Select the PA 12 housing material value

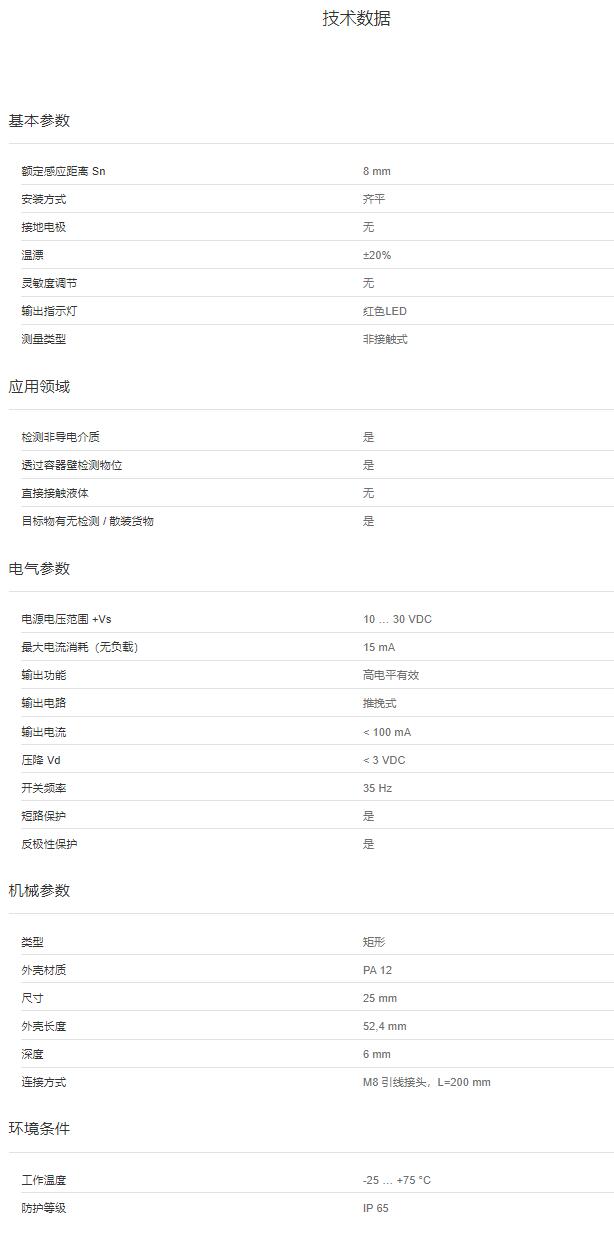pos(377,970)
